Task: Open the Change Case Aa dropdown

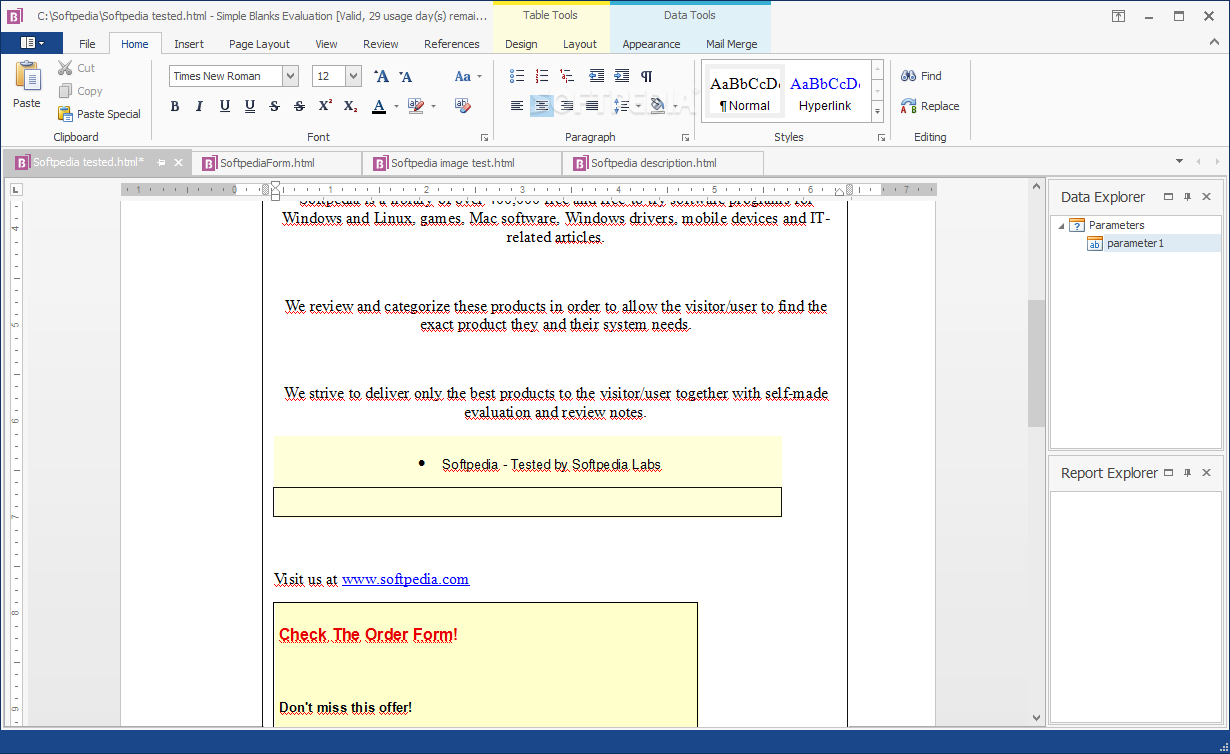Action: click(468, 76)
